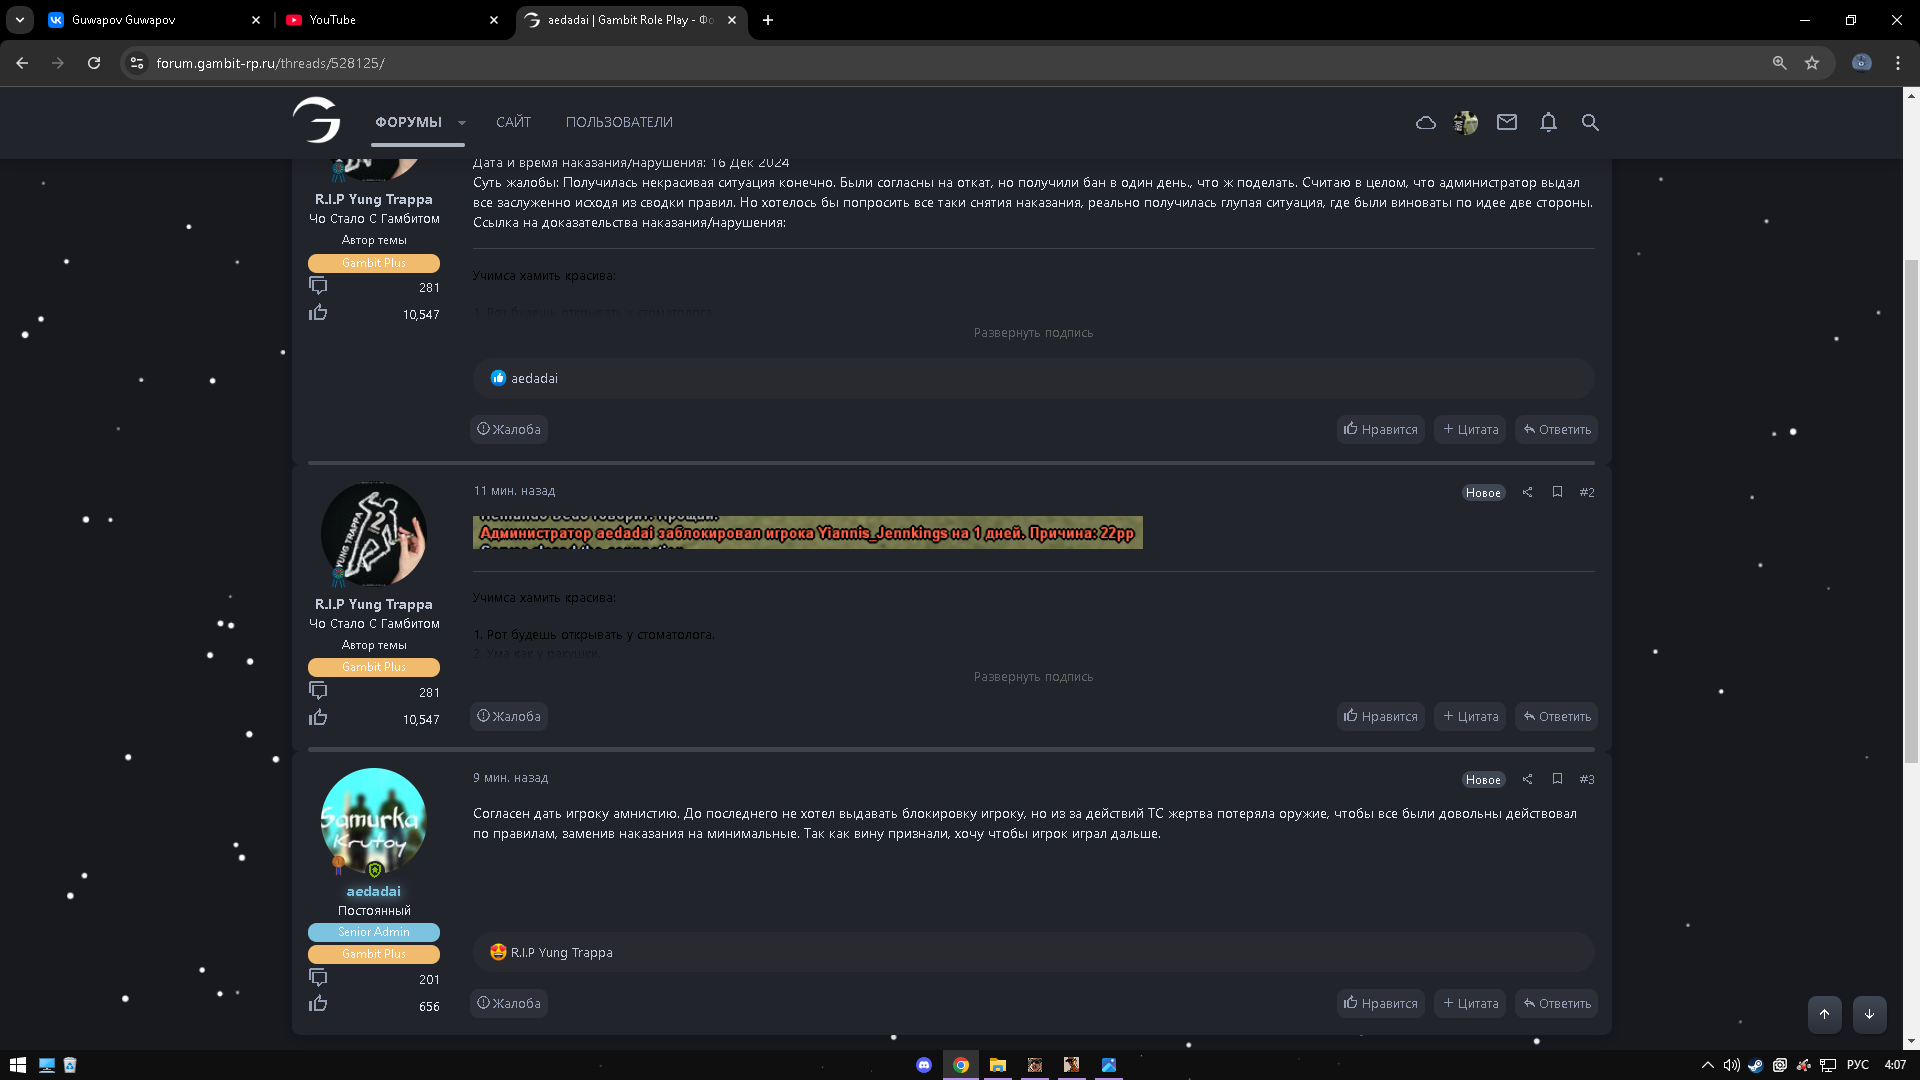Bookmark post #3
The width and height of the screenshot is (1920, 1080).
(1557, 779)
